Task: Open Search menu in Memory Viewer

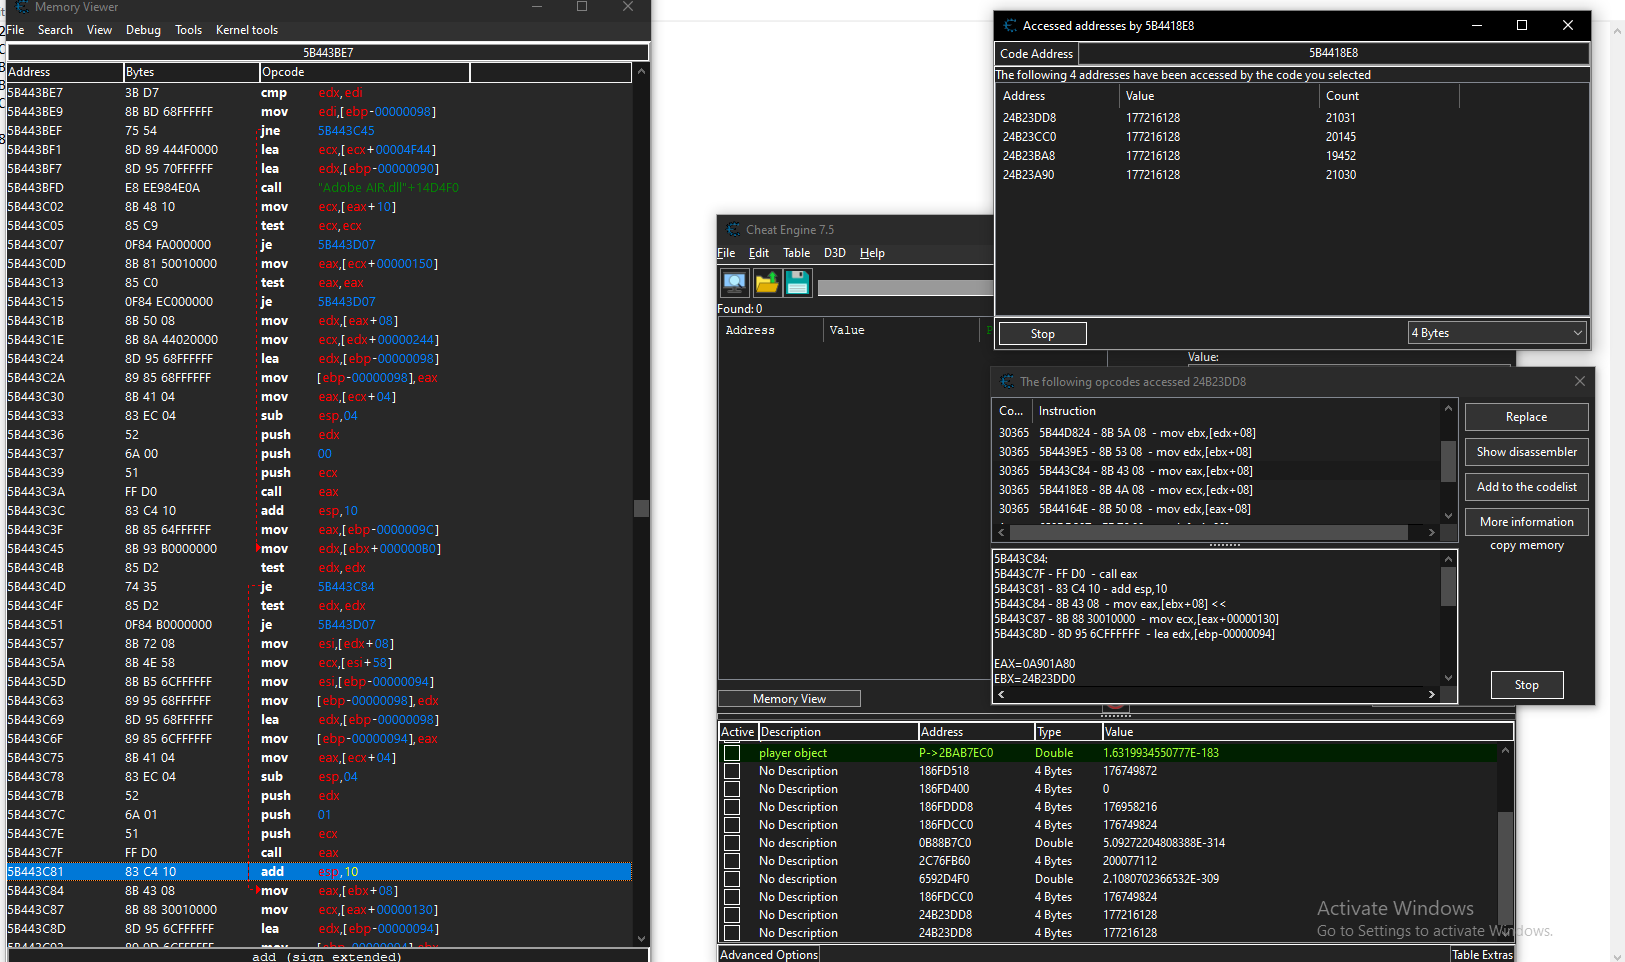Action: coord(55,30)
